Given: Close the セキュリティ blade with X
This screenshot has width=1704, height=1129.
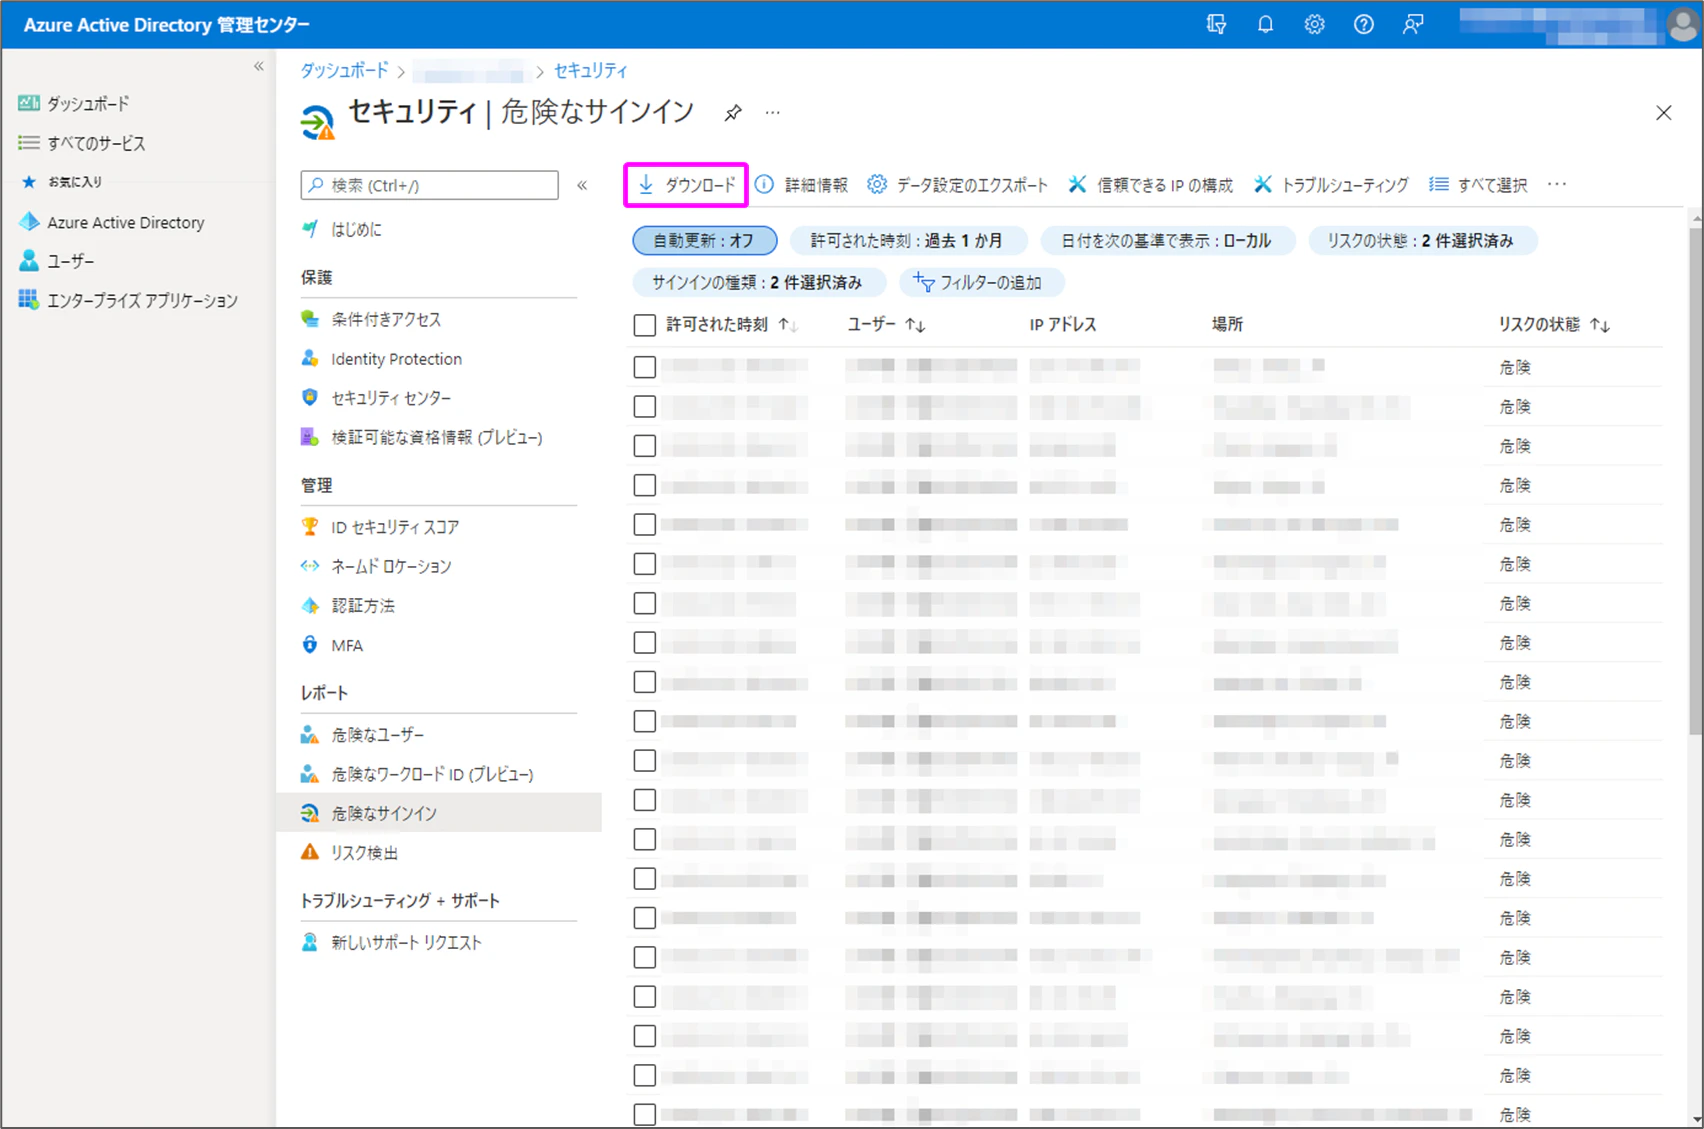Looking at the screenshot, I should 1663,113.
